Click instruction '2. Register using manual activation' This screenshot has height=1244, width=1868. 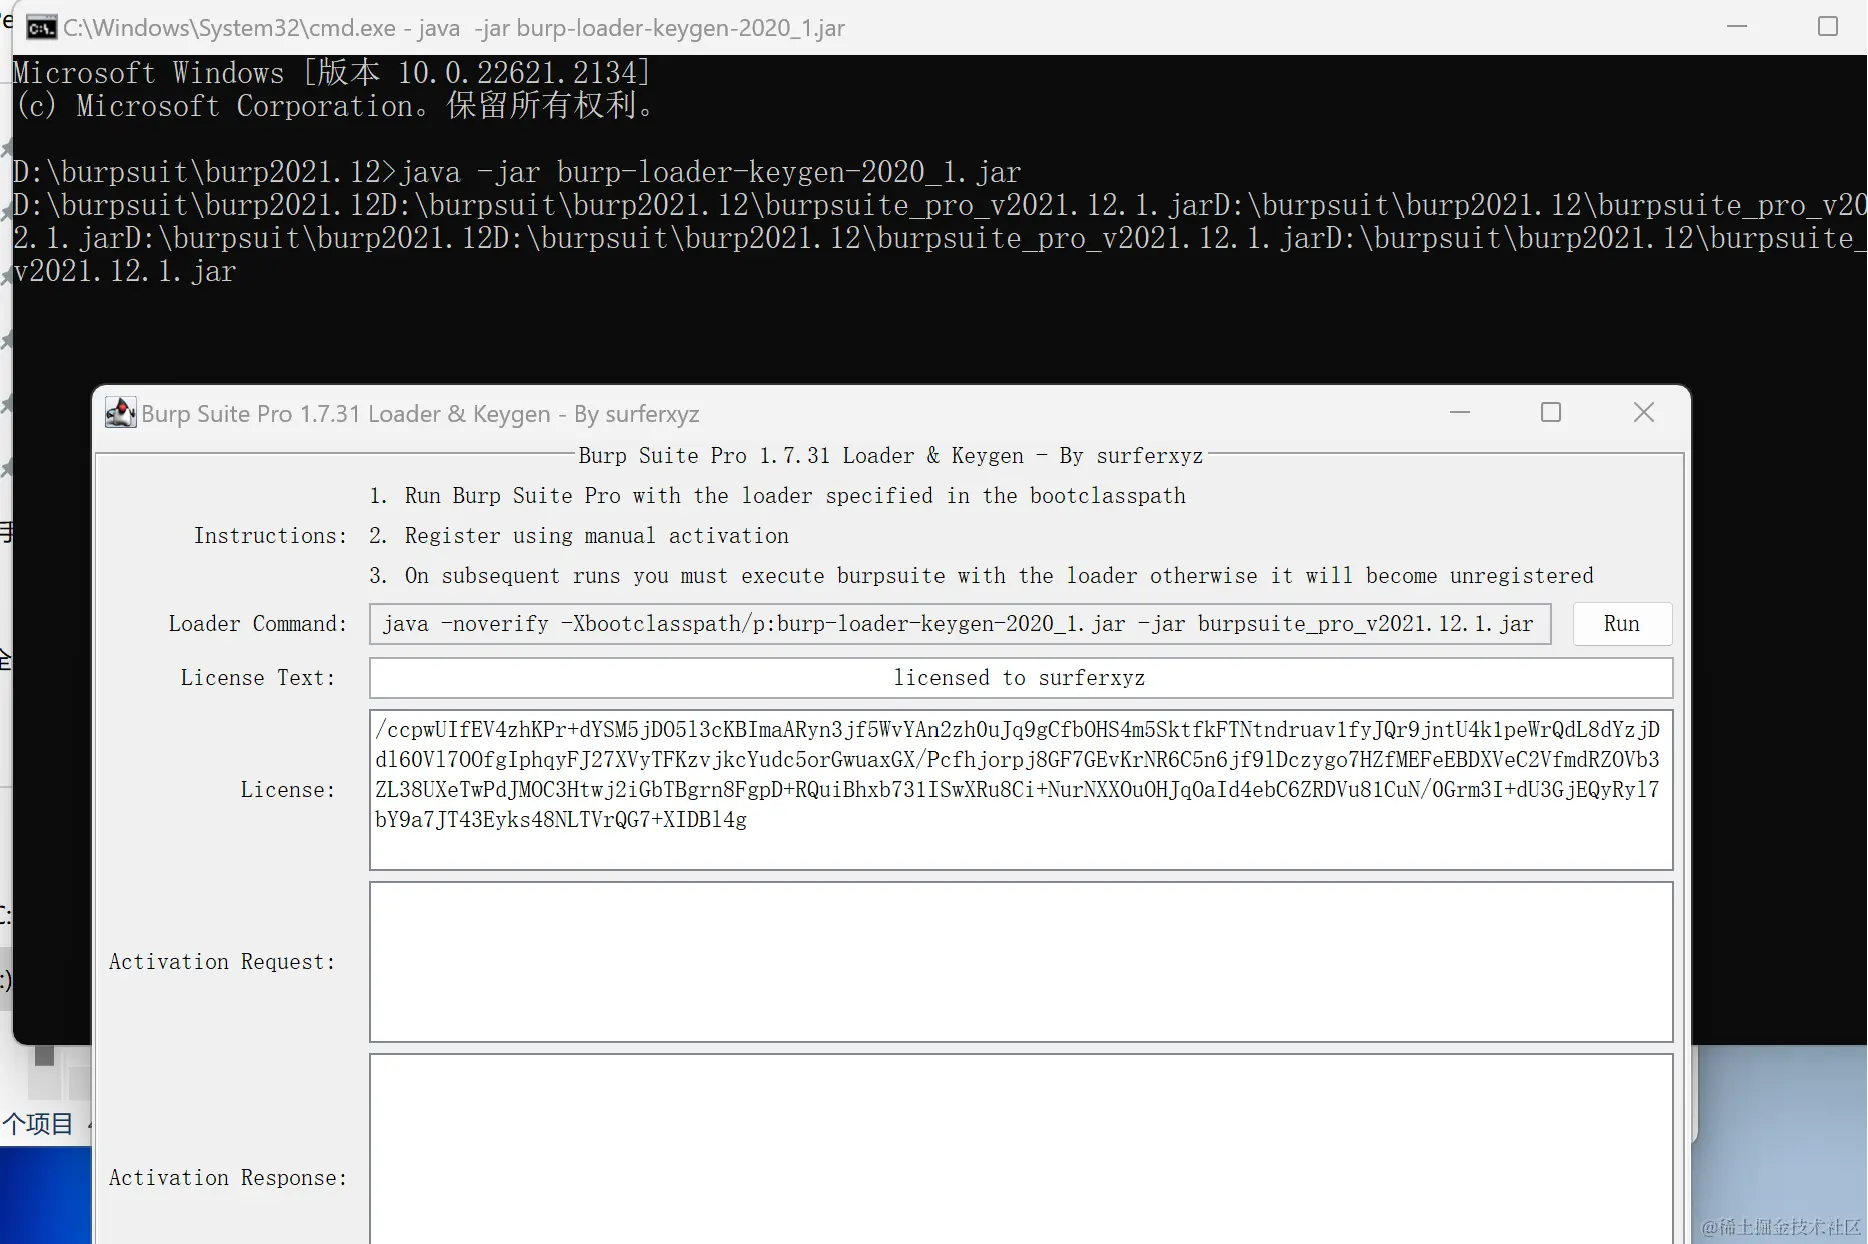click(579, 536)
